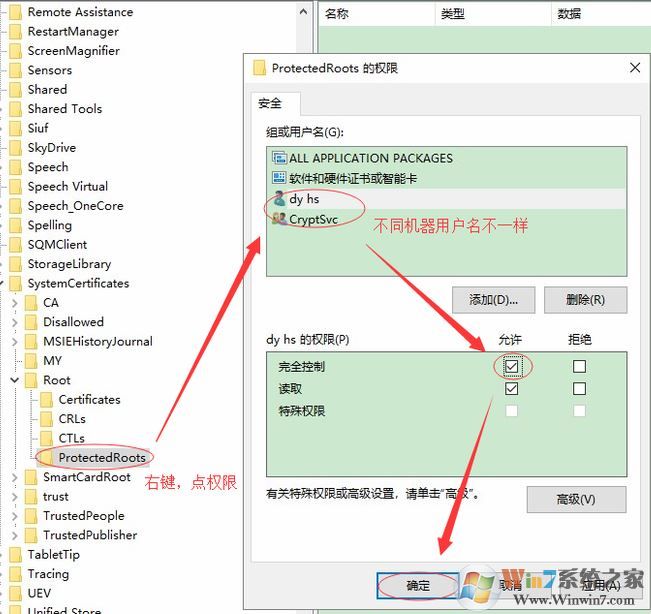The image size is (651, 614).
Task: Click the StorageLibrary folder icon
Action: tap(15, 264)
